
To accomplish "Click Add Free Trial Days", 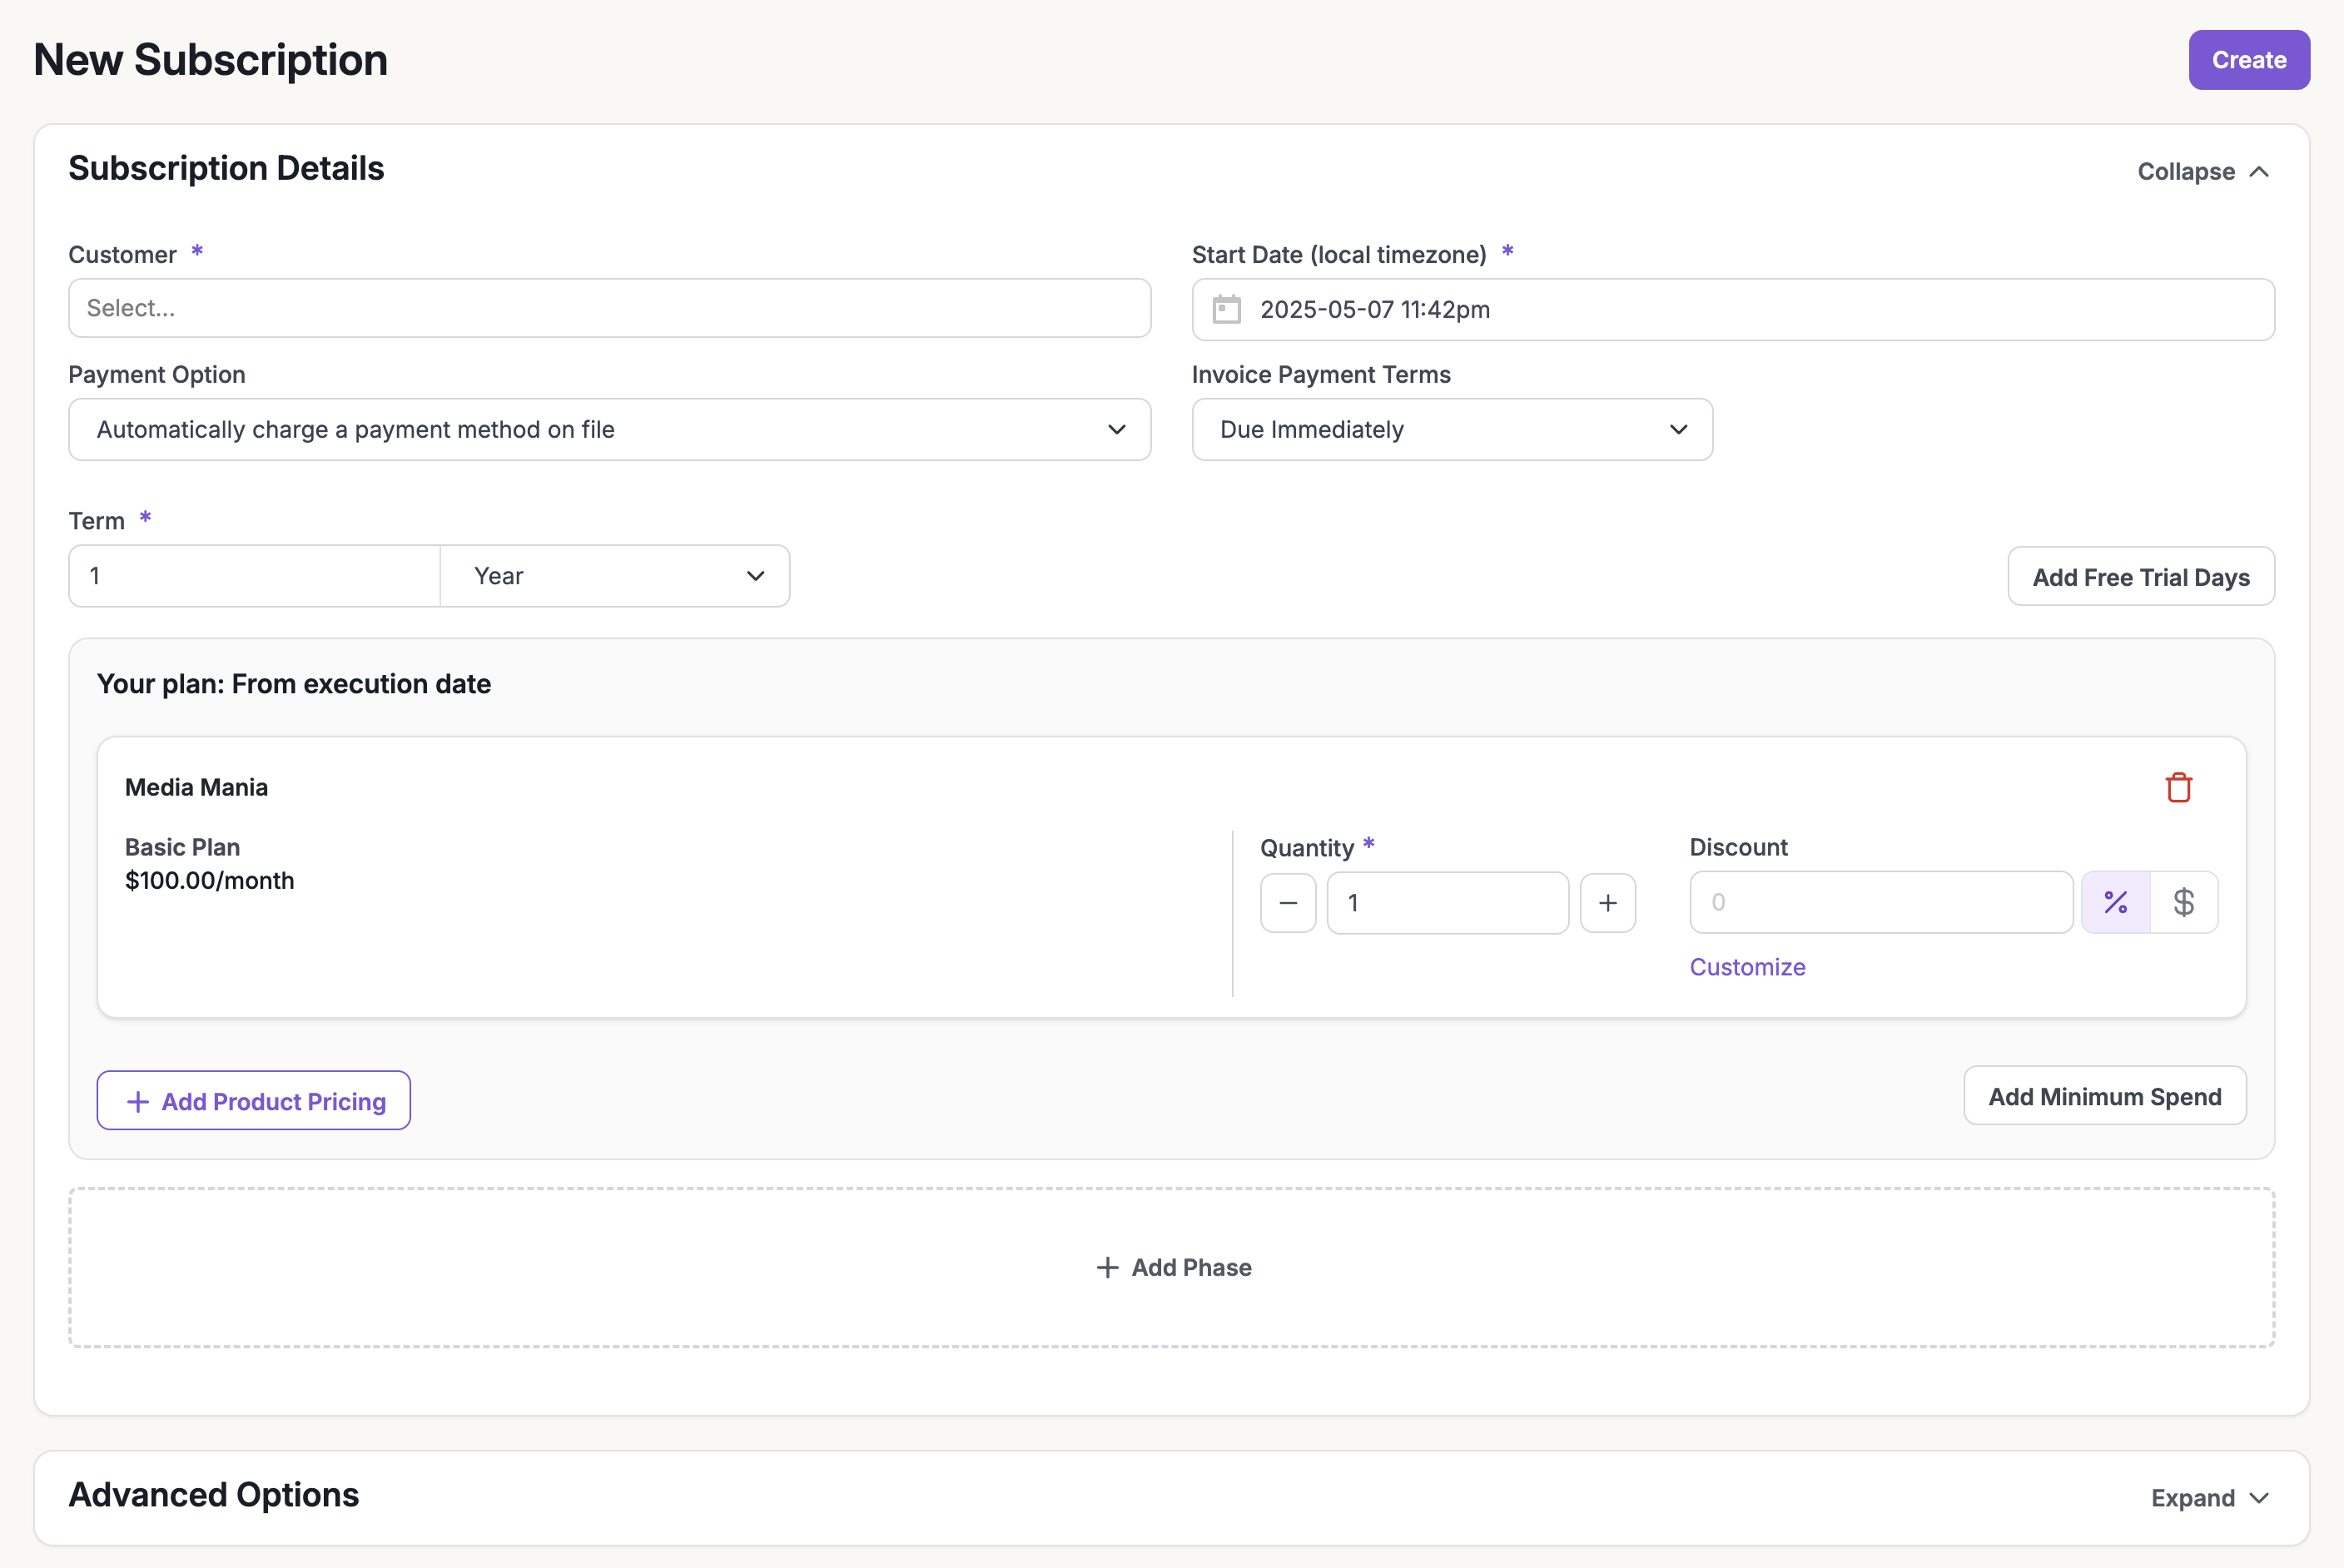I will [2141, 576].
